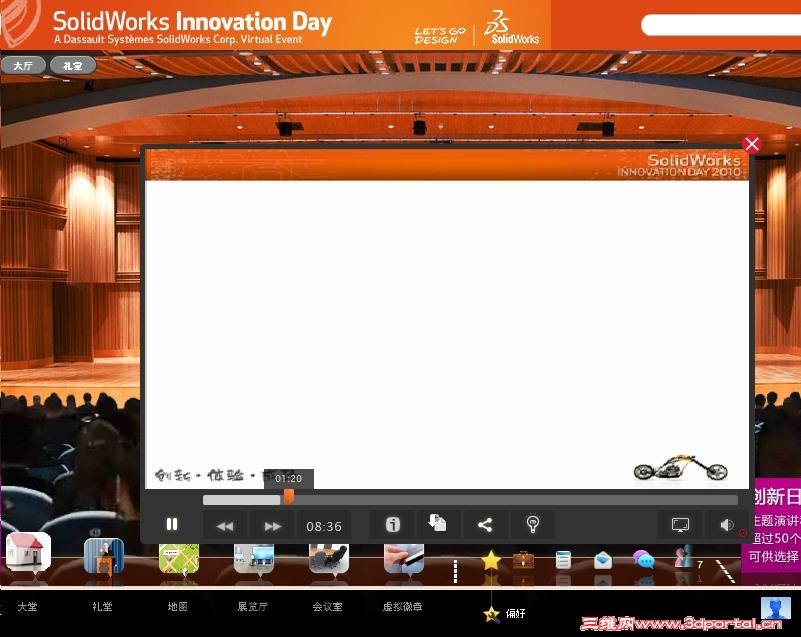
Task: Click the share icon in player
Action: tap(484, 525)
